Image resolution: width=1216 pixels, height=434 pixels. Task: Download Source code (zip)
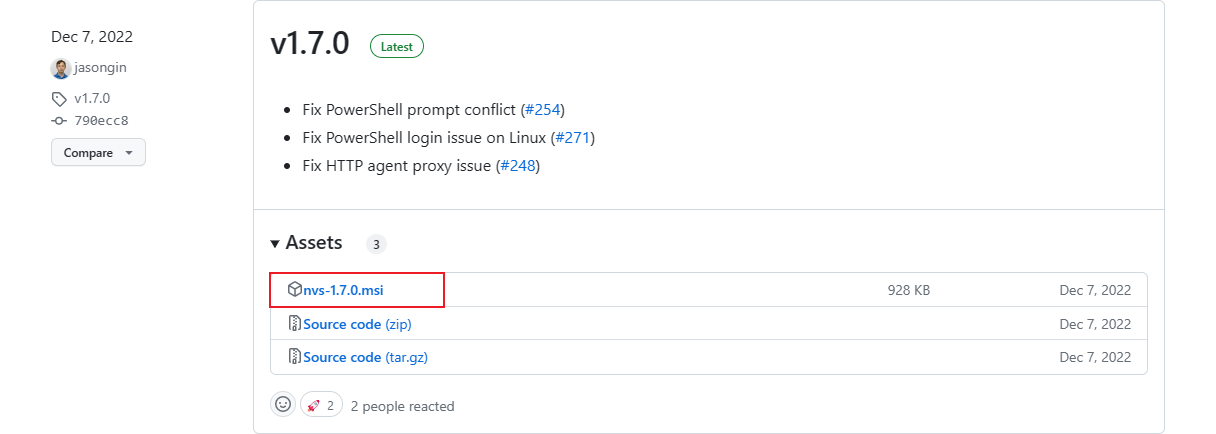(357, 324)
